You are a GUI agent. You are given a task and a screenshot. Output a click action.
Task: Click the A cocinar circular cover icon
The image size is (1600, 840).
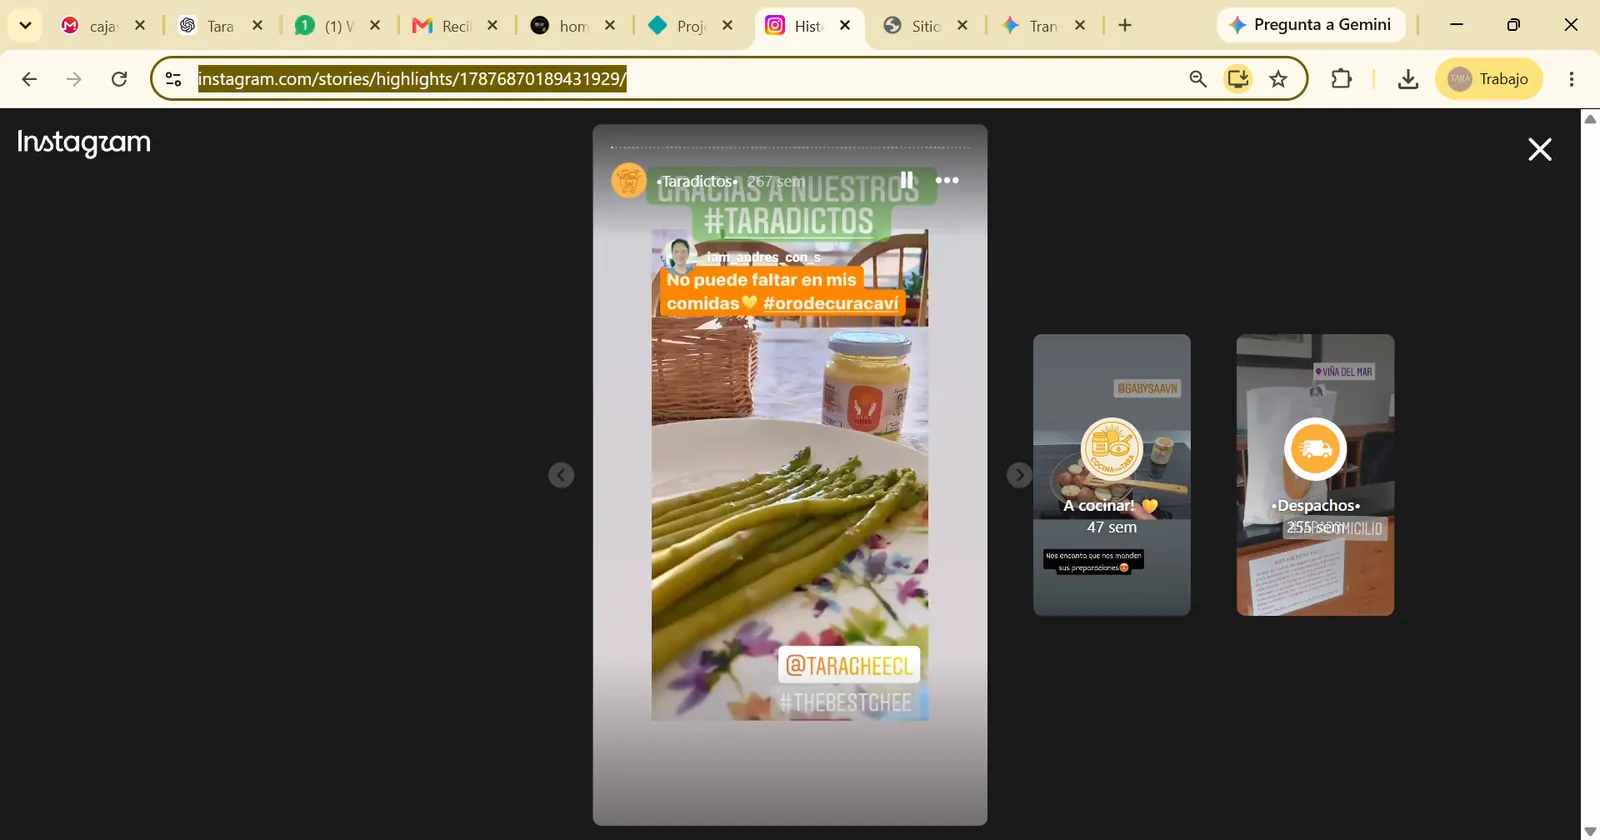click(x=1112, y=449)
